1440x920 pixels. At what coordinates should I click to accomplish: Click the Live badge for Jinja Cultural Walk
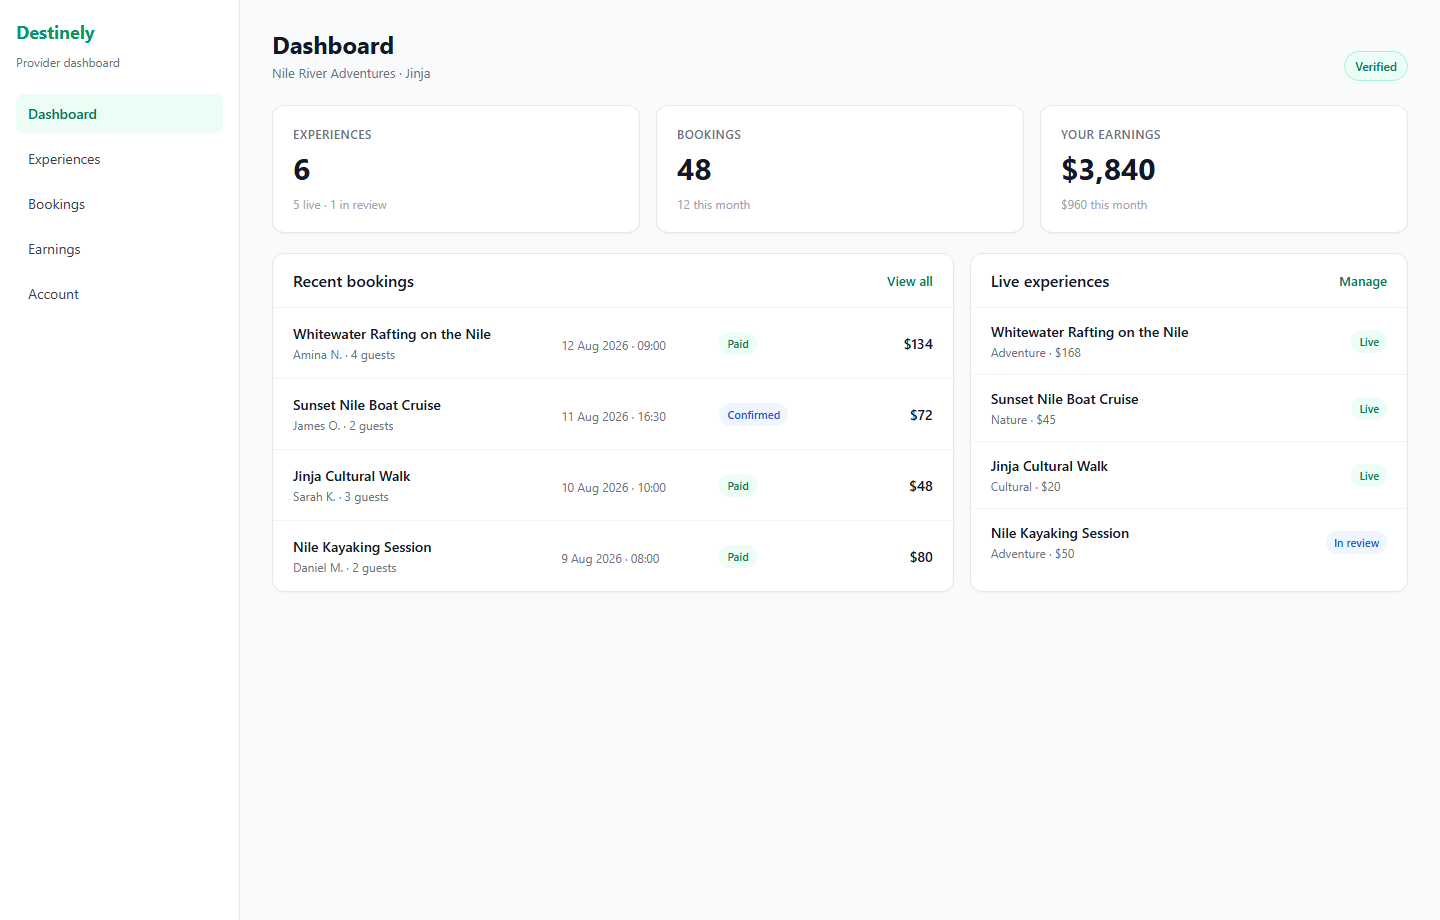1369,476
